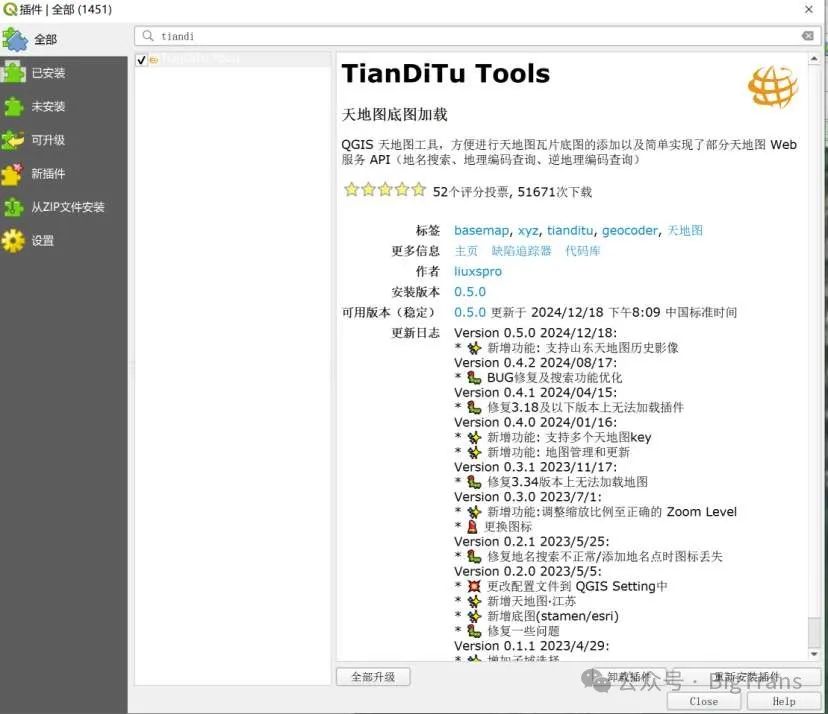This screenshot has width=828, height=714.
Task: Uncheck the TianDiTu Tools plugin checkbox
Action: (x=140, y=60)
